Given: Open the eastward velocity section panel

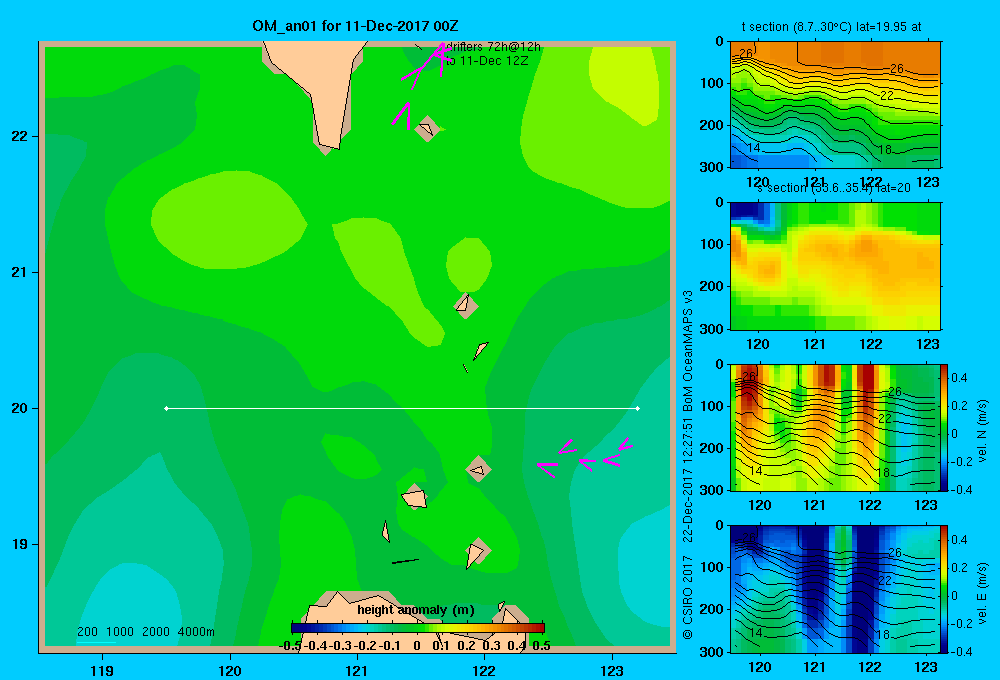Looking at the screenshot, I should (x=835, y=589).
